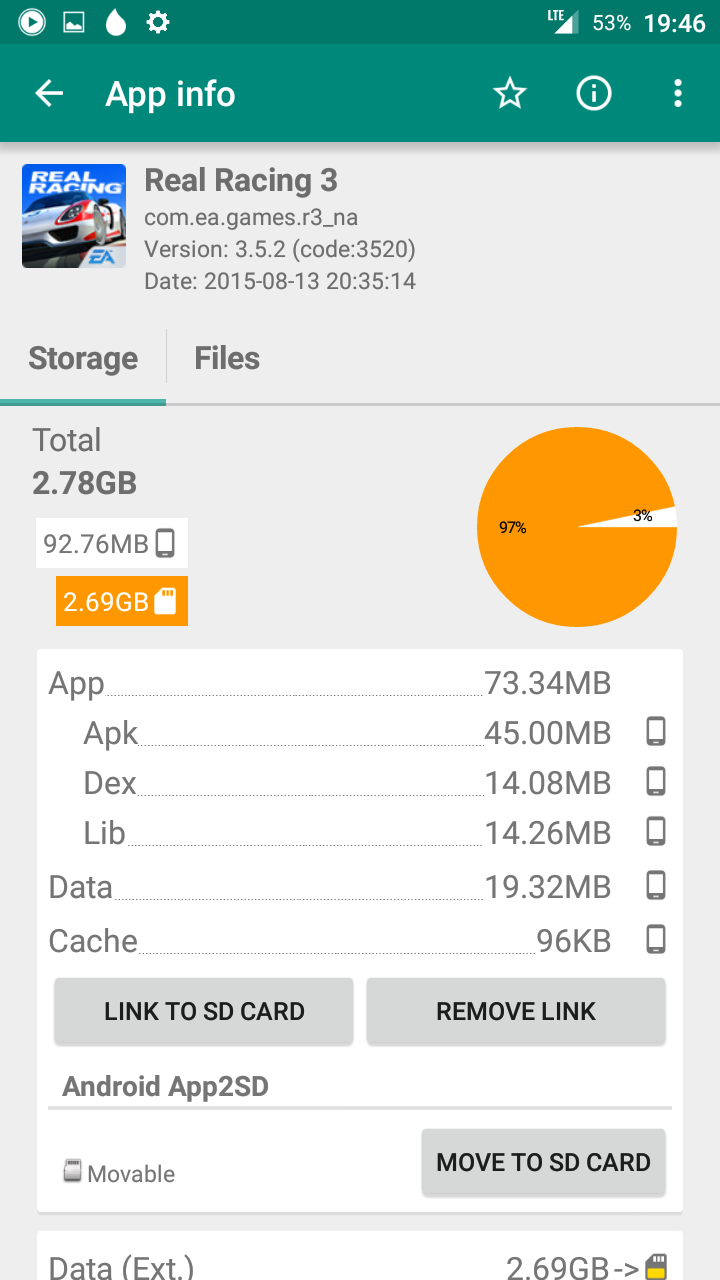The image size is (720, 1280).
Task: Tap the phone icon beside Dex row
Action: 656,781
